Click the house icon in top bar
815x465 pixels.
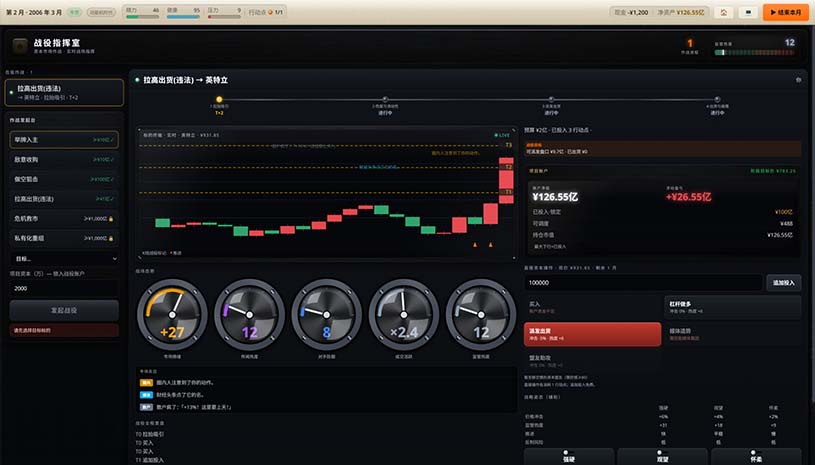(724, 12)
